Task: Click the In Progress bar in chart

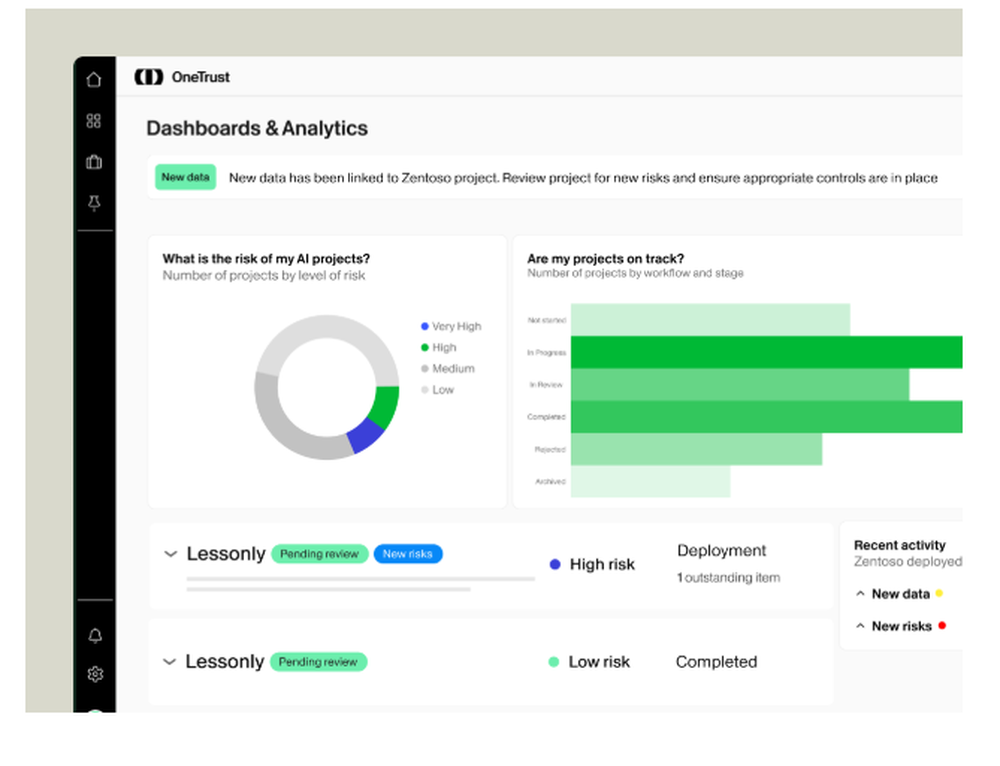Action: pyautogui.click(x=766, y=352)
